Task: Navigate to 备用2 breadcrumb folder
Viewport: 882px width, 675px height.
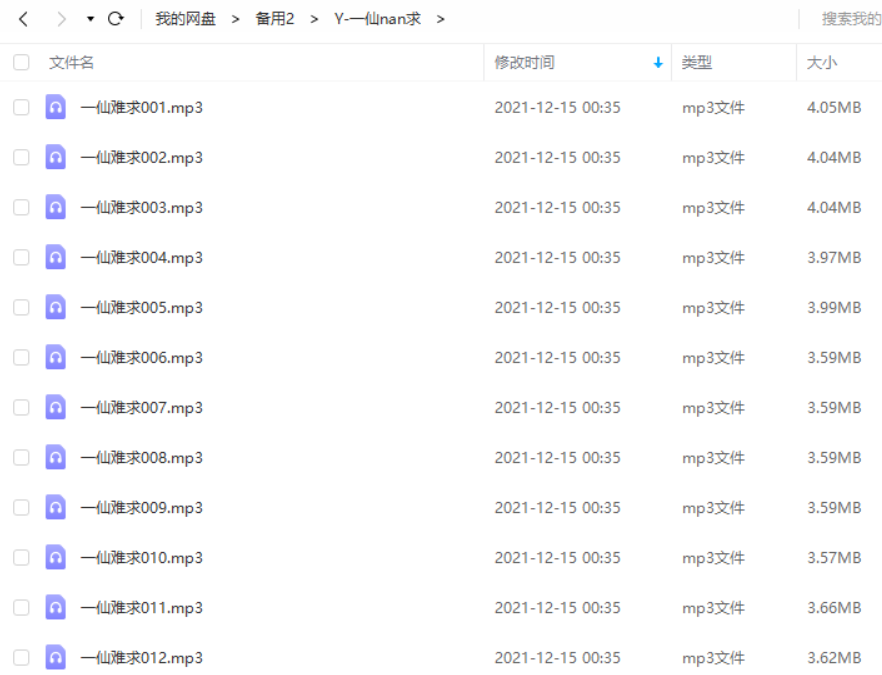Action: [x=274, y=19]
